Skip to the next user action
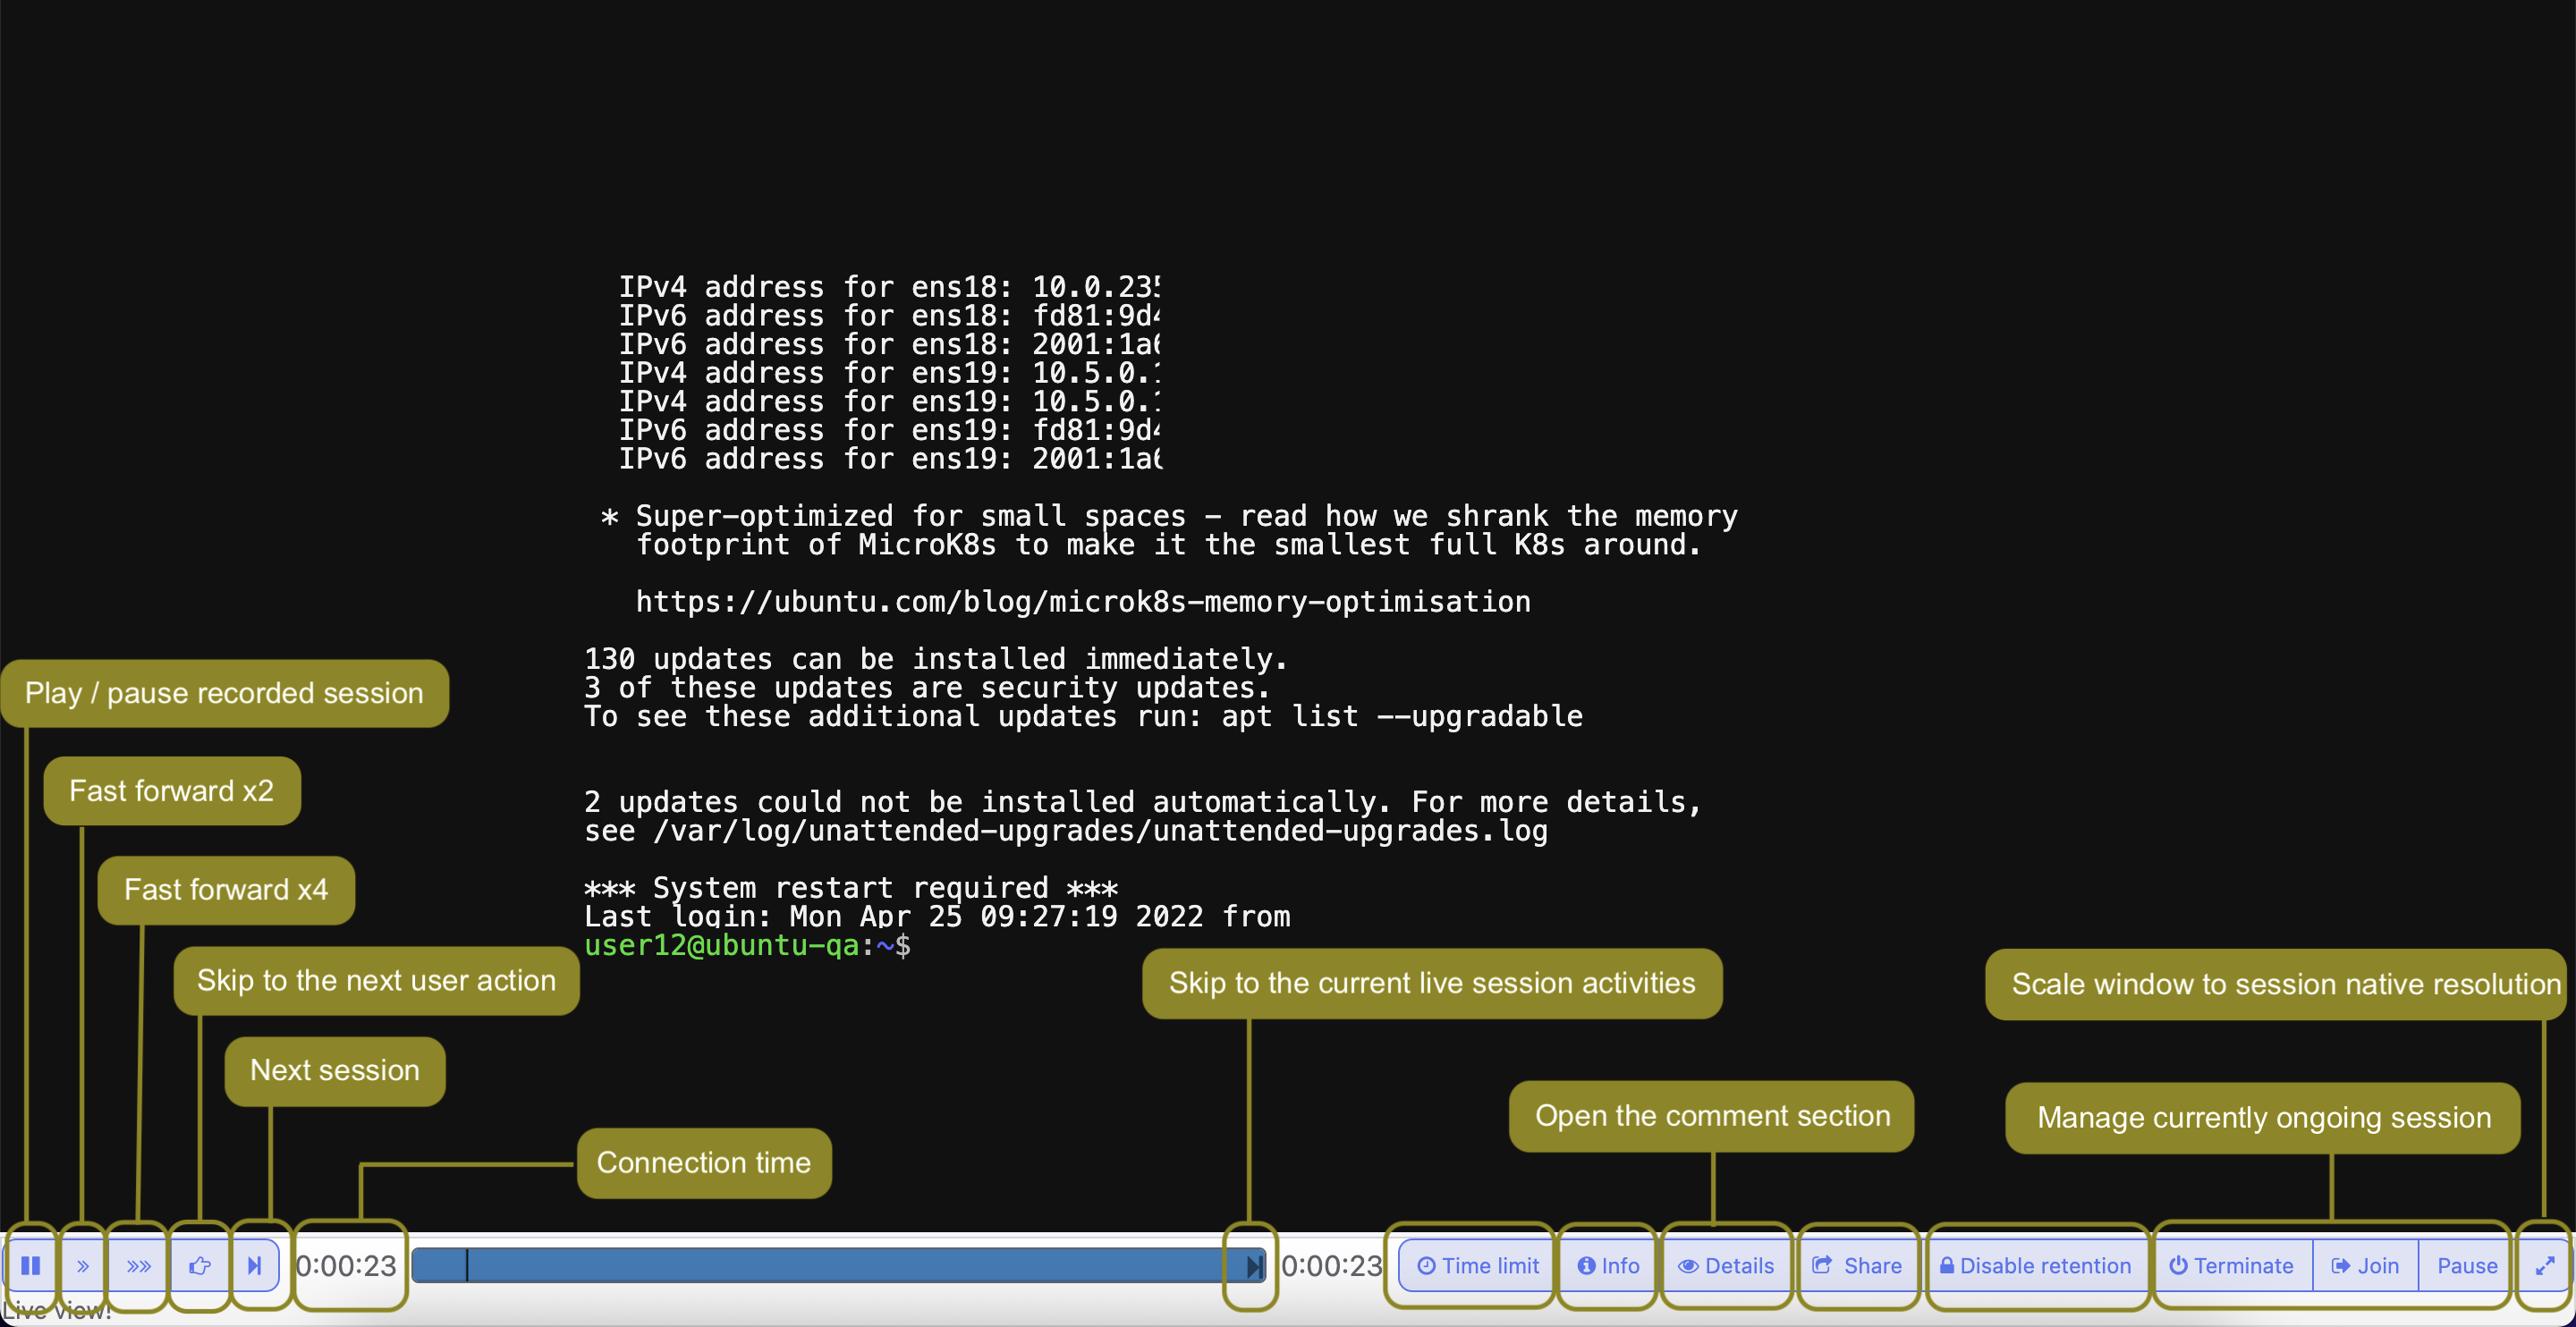The height and width of the screenshot is (1327, 2576). 200,1266
